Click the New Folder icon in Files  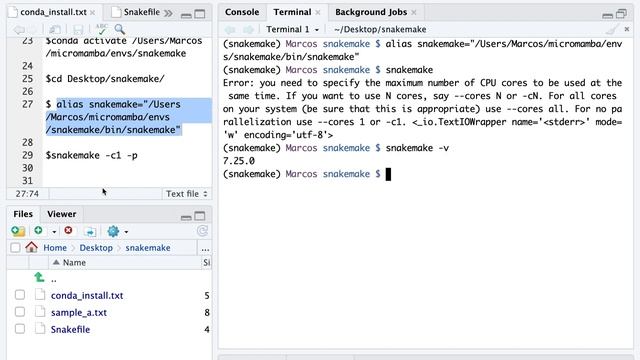18,231
